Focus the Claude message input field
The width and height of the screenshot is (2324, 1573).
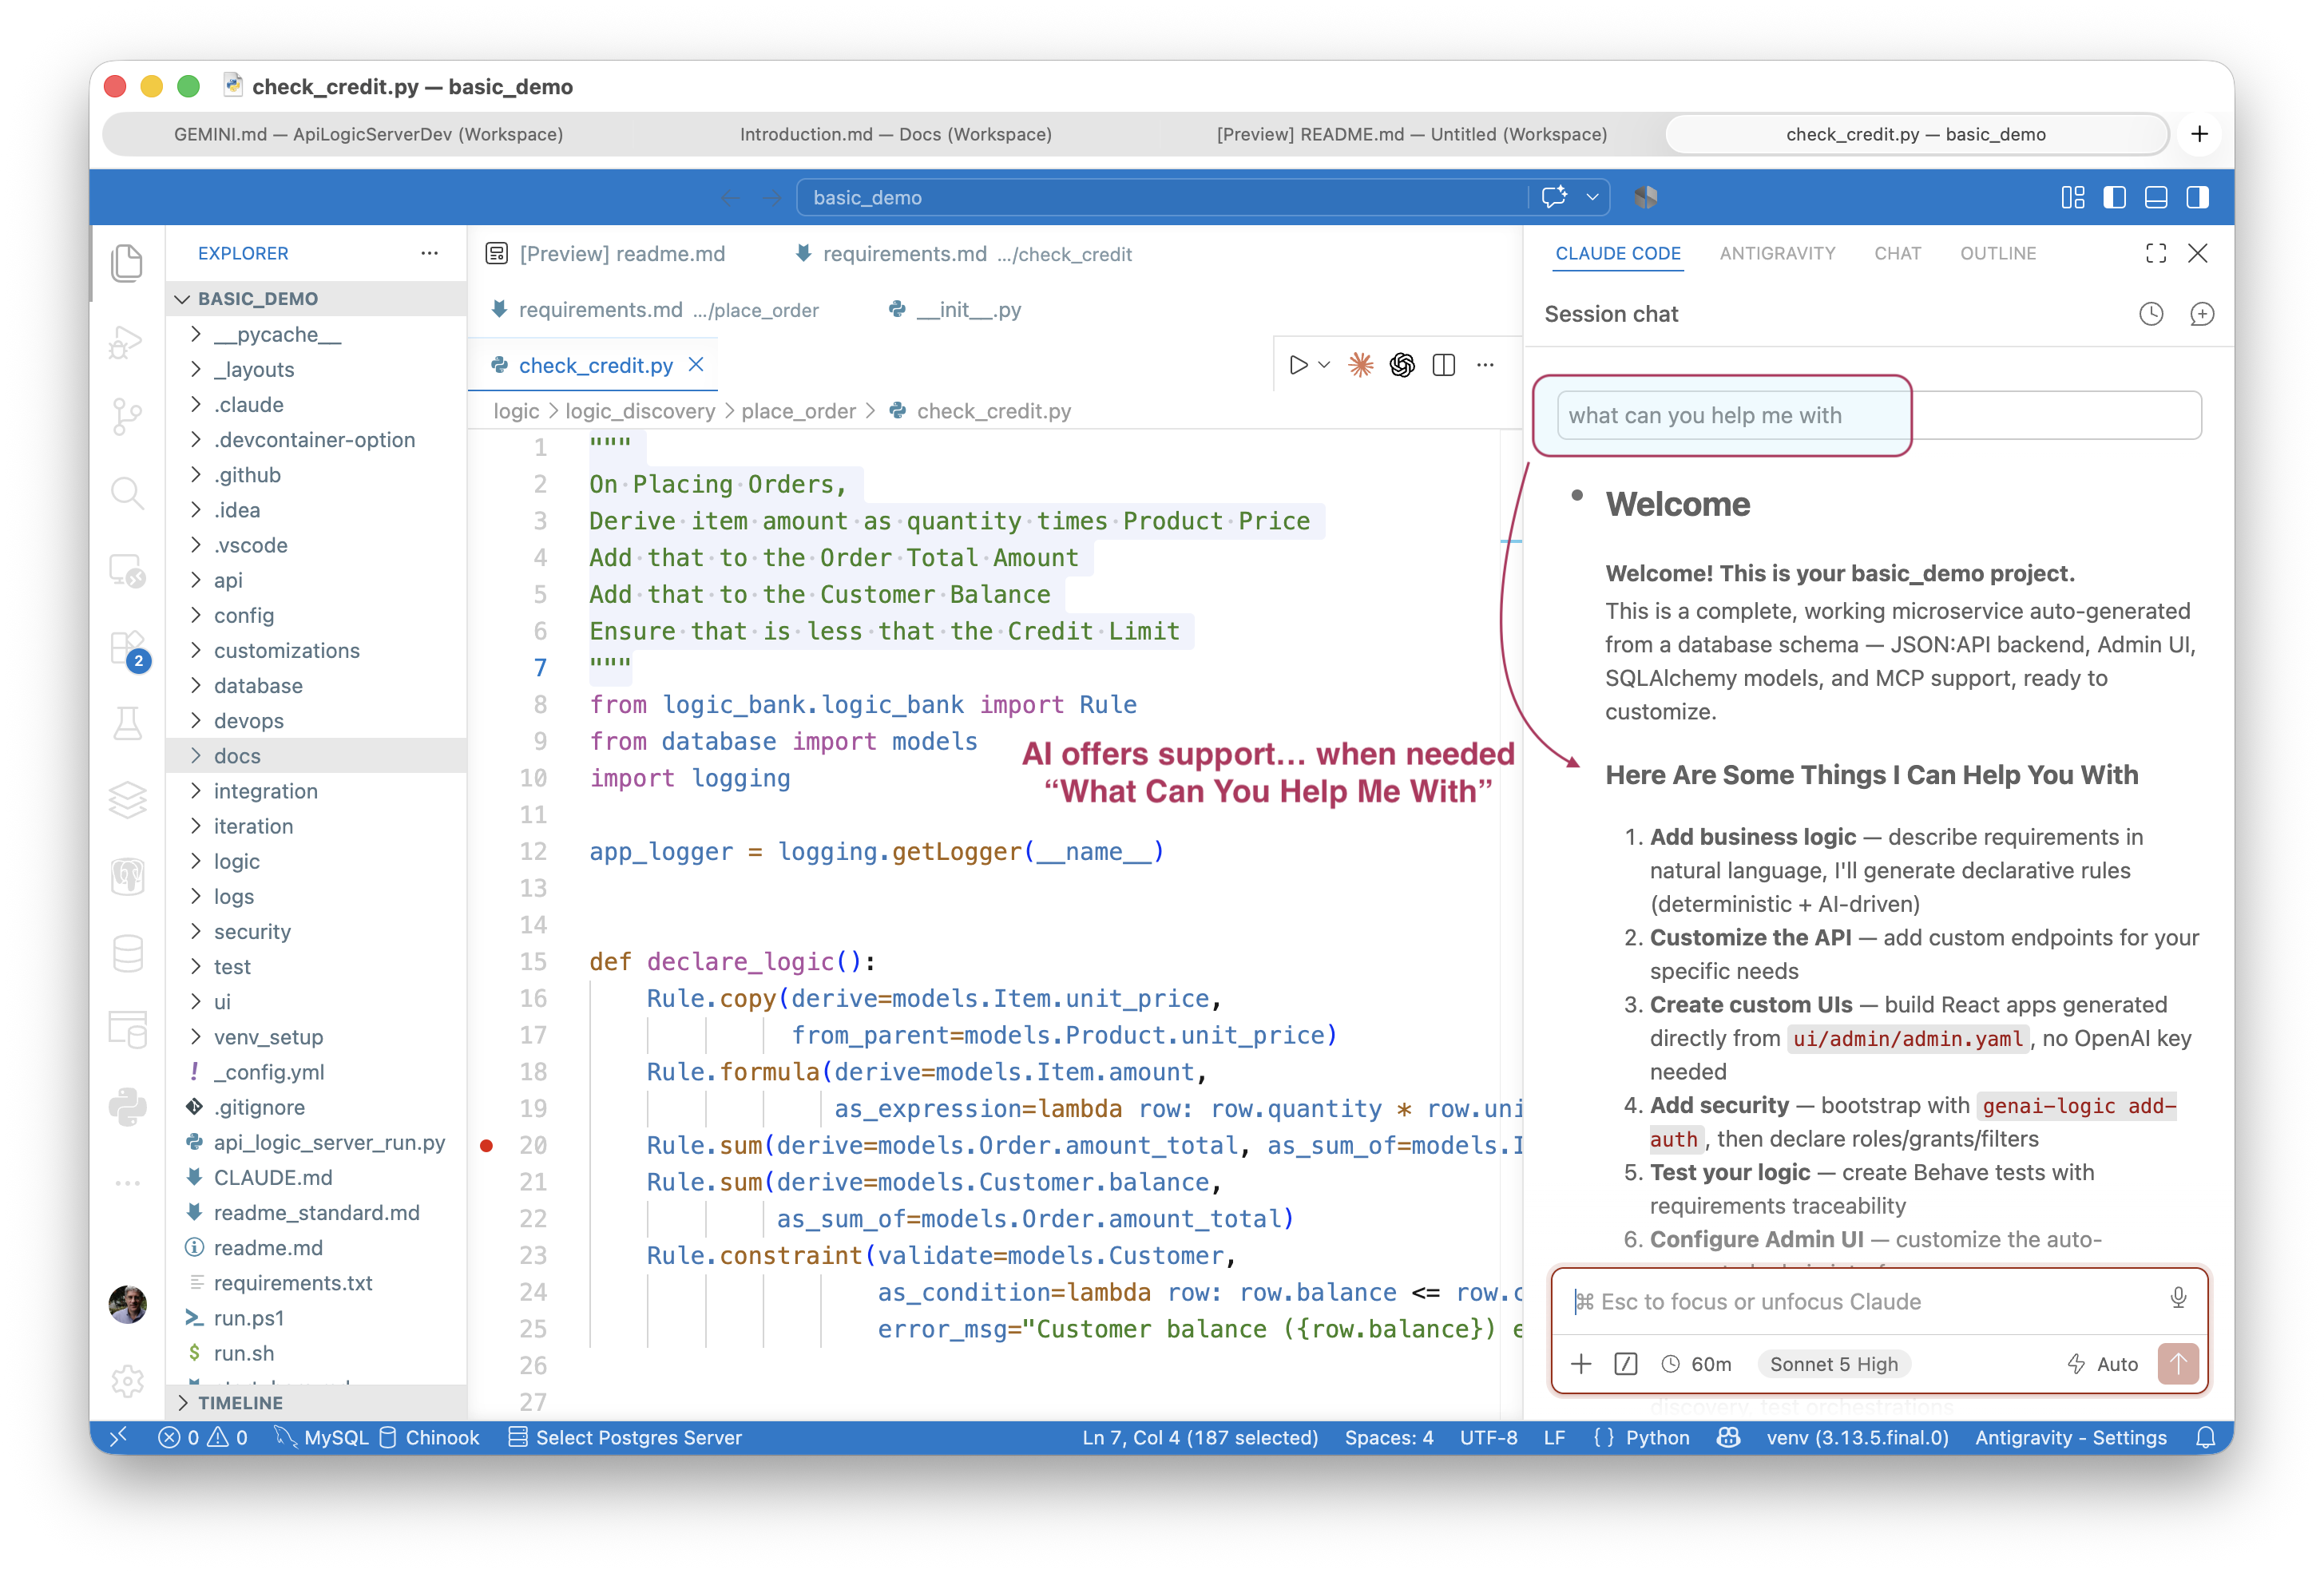(x=1860, y=1301)
